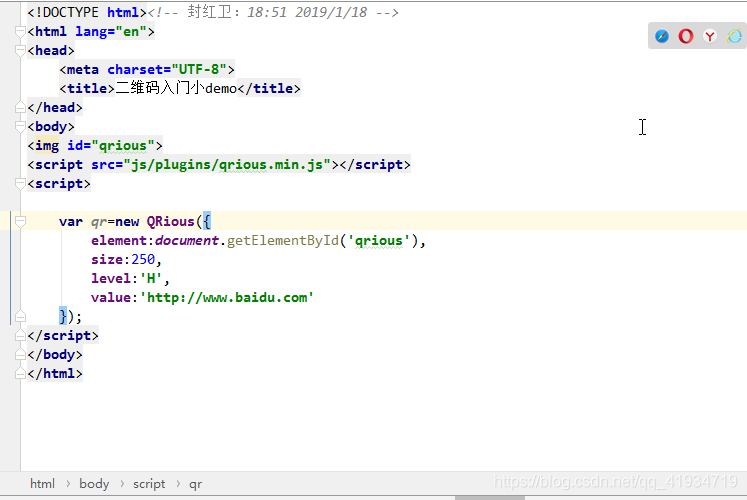
Task: Click the charset value "UTF-8"
Action: [199, 70]
